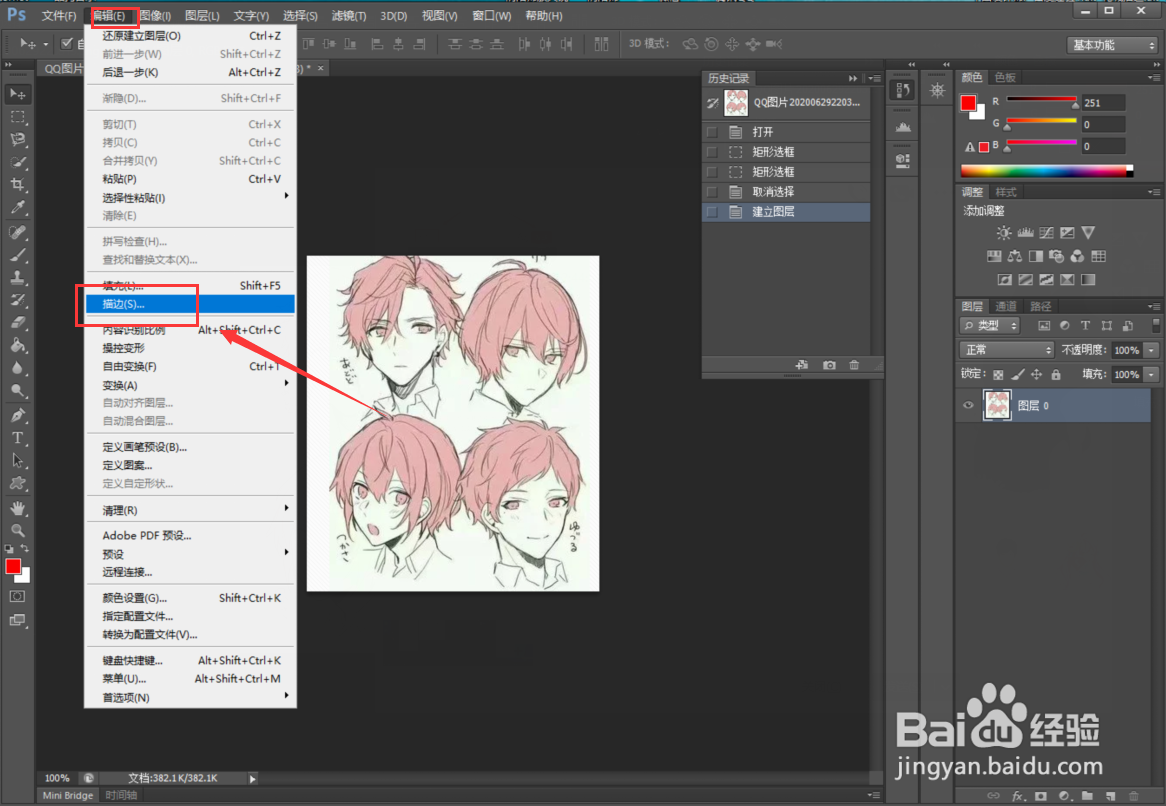Delete current state in History panel

[854, 365]
